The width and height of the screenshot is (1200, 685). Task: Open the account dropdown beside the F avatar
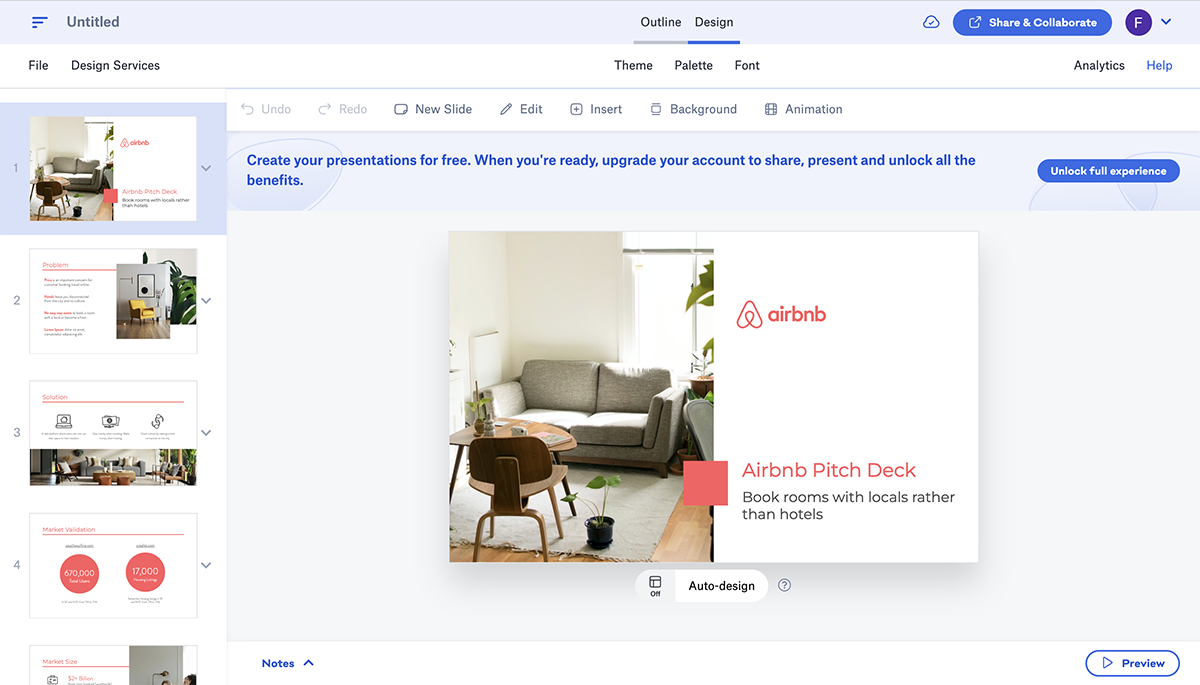click(1166, 21)
